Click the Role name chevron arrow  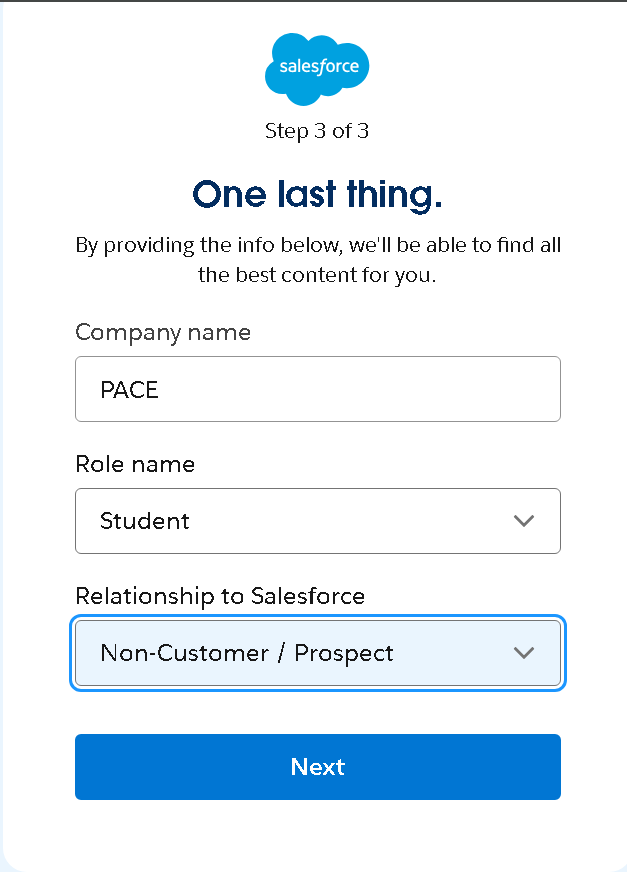click(523, 521)
